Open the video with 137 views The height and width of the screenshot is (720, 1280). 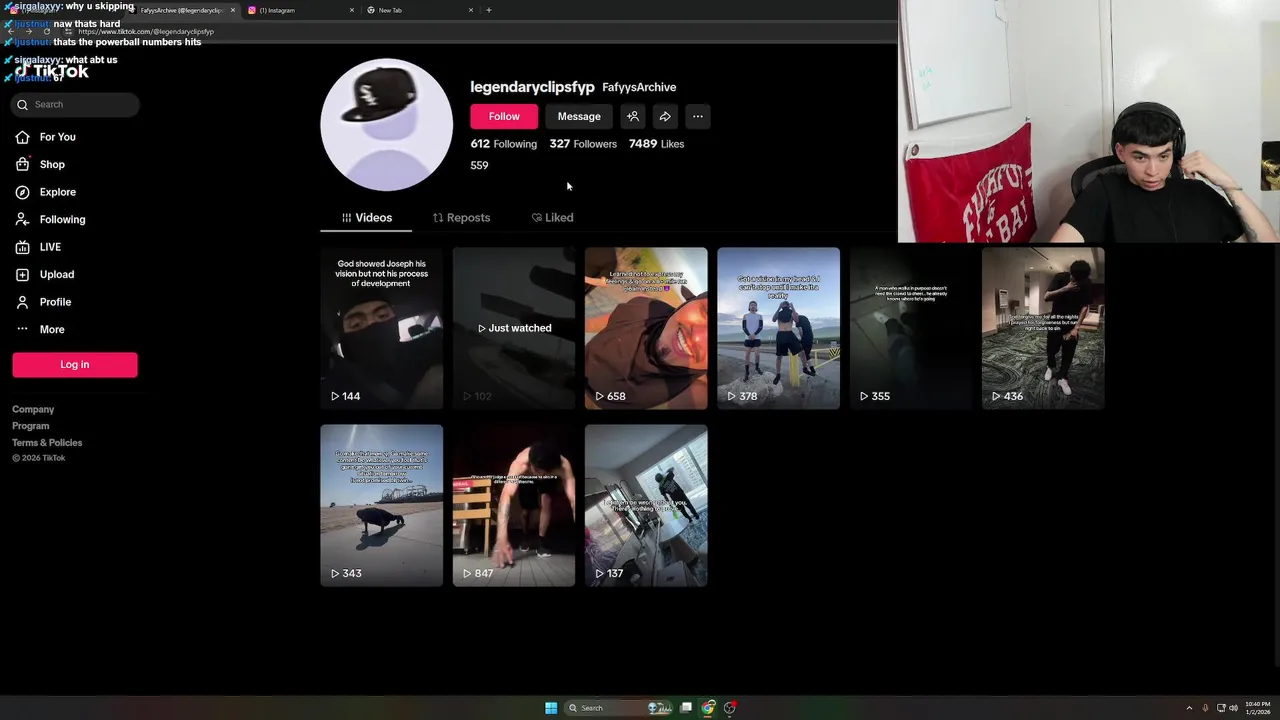(646, 505)
